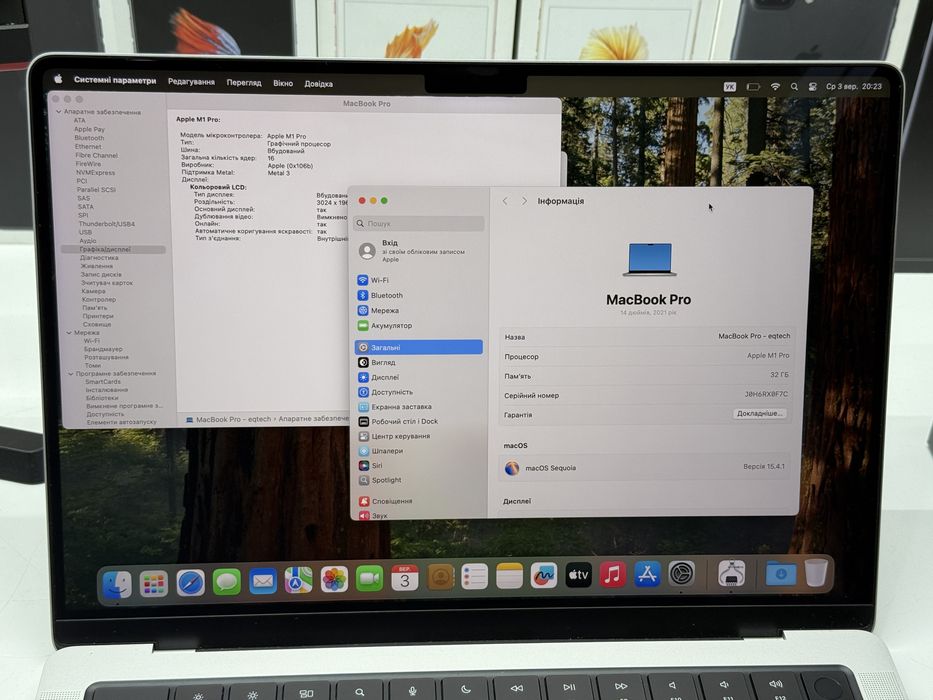Click UK input source indicator in menu bar
The height and width of the screenshot is (700, 933).
click(x=730, y=87)
